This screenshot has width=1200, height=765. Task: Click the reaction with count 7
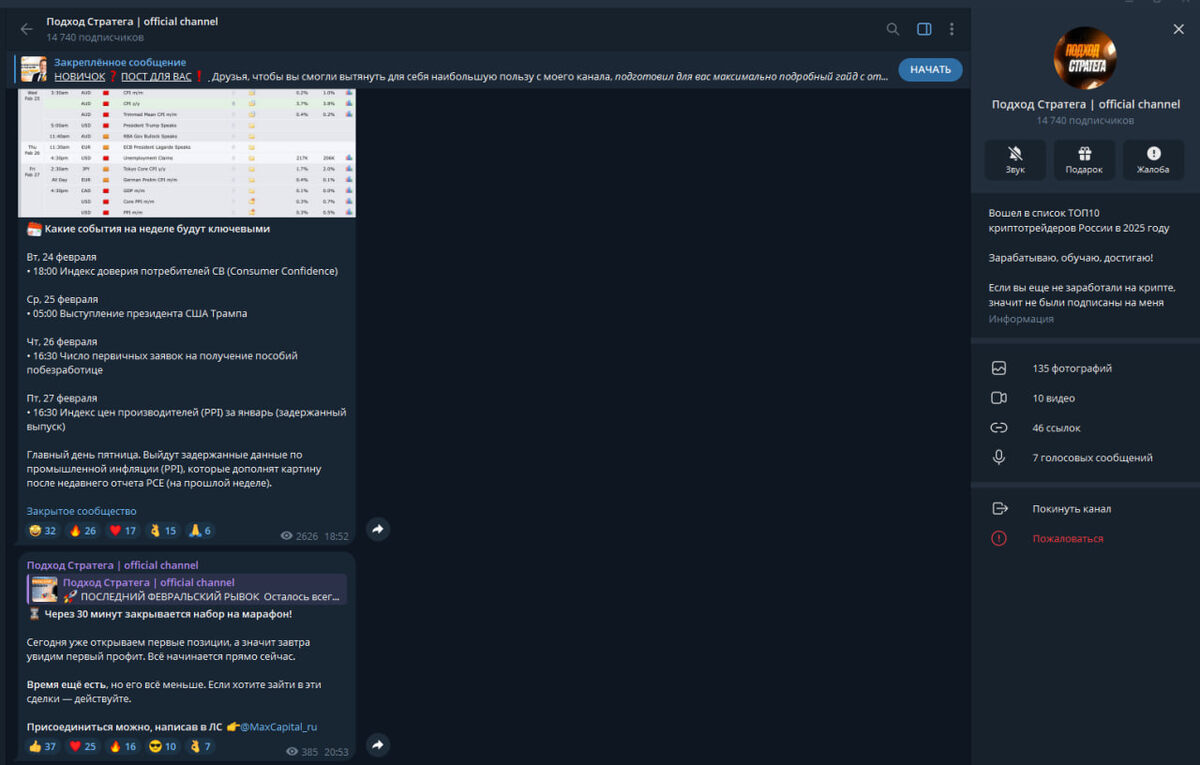[200, 747]
